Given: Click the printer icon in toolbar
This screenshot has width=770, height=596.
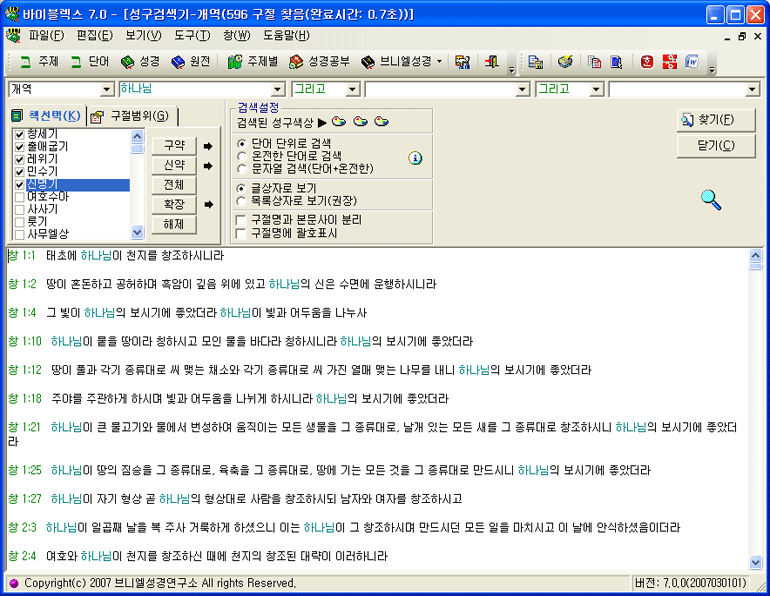Looking at the screenshot, I should point(565,62).
